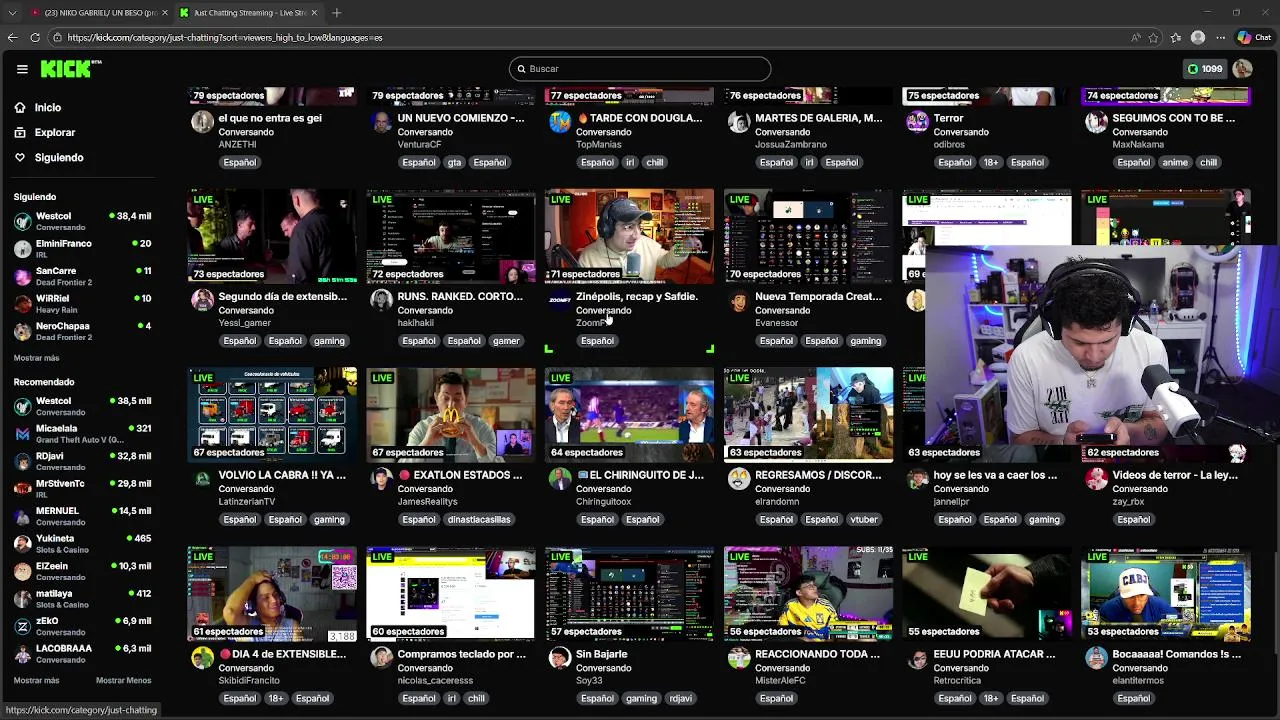The width and height of the screenshot is (1280, 720).
Task: Open the user profile avatar menu
Action: 1243,69
